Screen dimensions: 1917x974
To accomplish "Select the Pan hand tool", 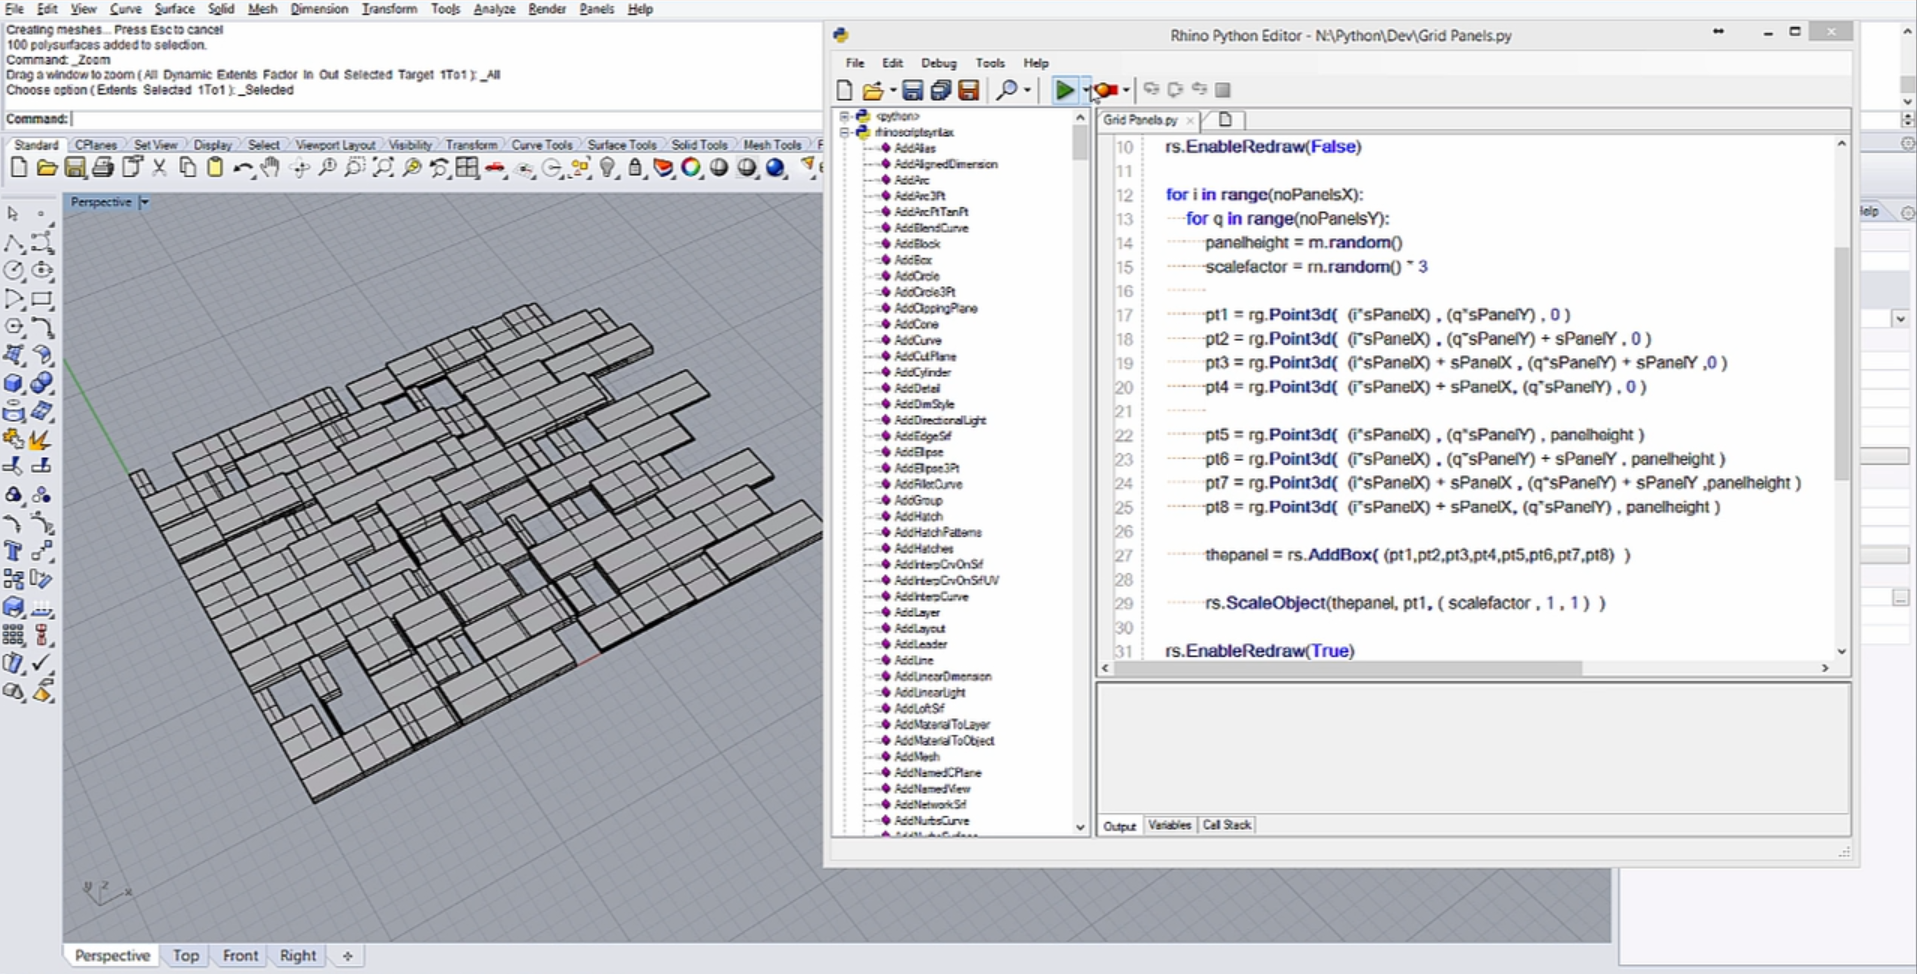I will click(270, 168).
